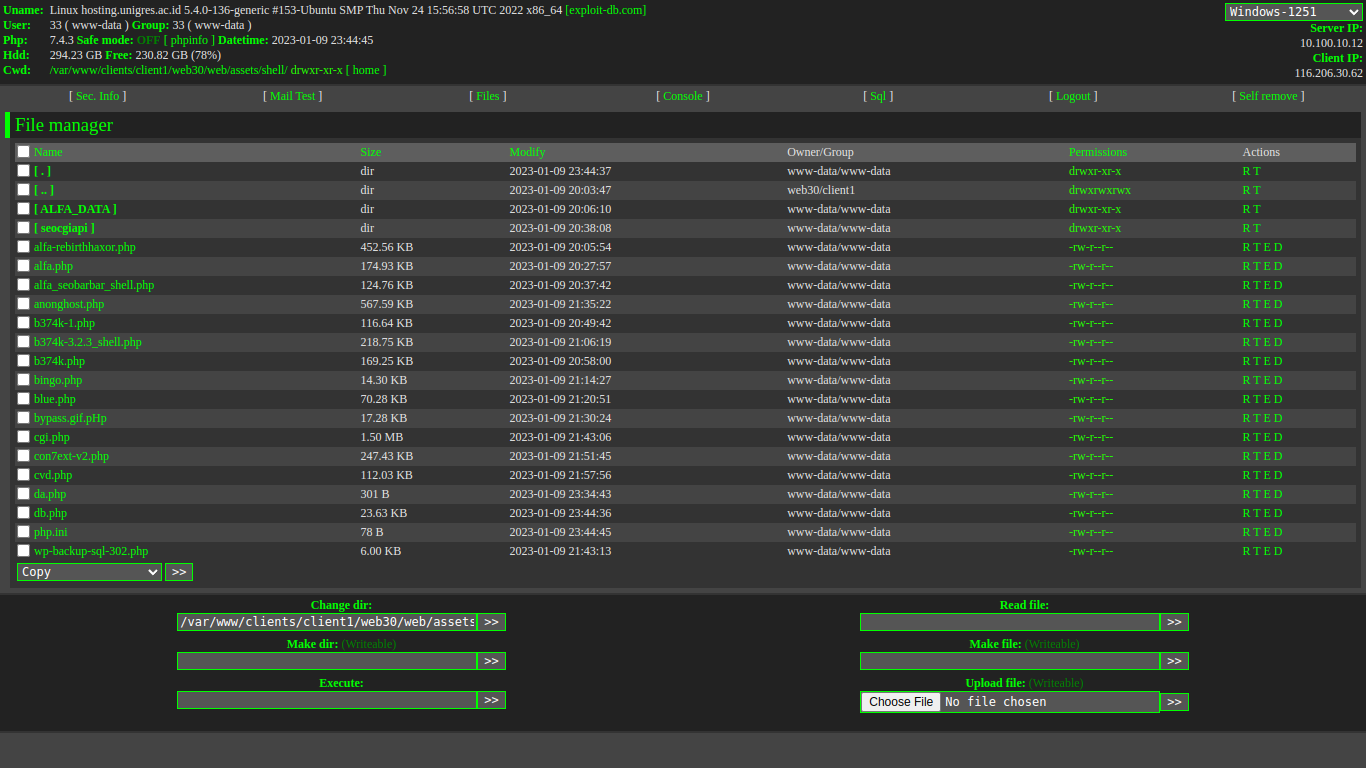This screenshot has height=768, width=1366.
Task: Go up to the parent [ .. ] directory
Action: 44,190
